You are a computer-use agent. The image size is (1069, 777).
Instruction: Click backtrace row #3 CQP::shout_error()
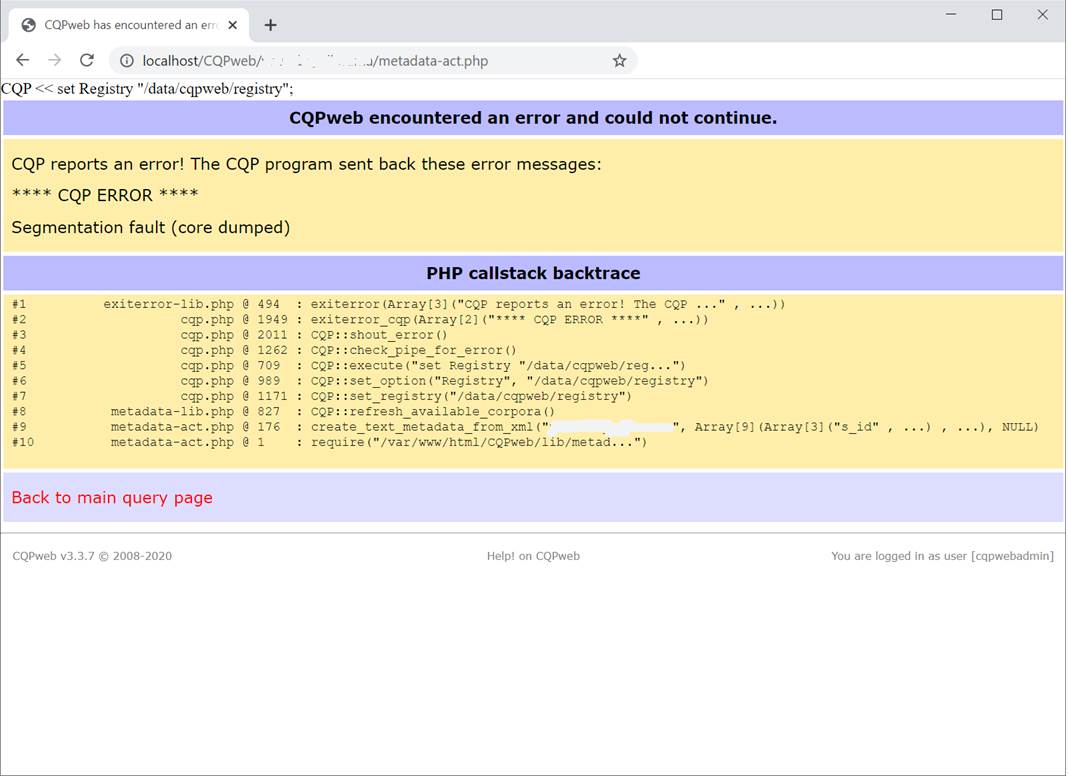(230, 335)
